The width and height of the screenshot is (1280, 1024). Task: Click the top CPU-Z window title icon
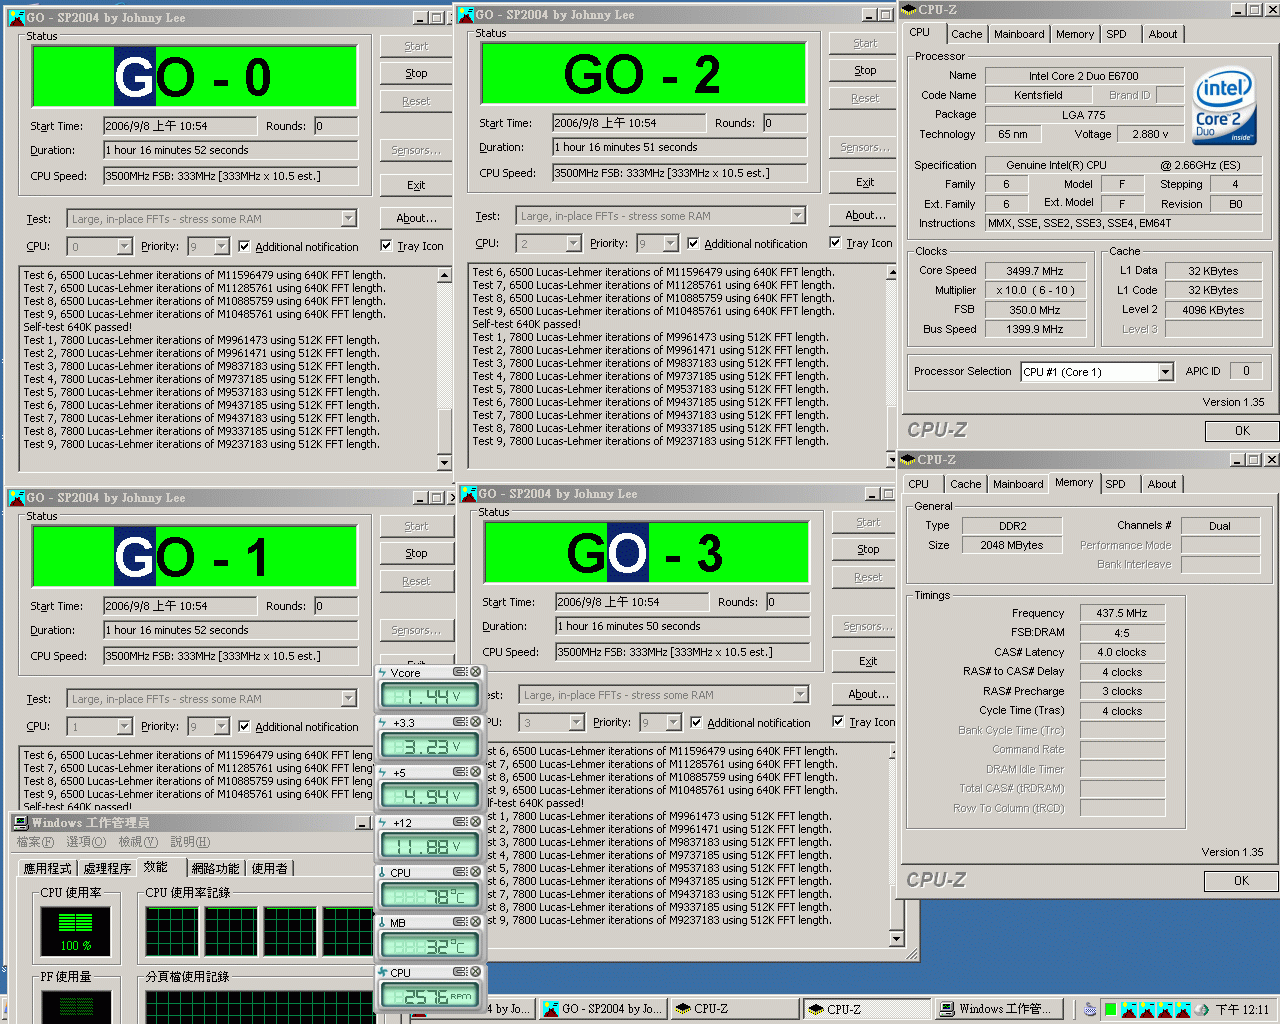coord(909,9)
